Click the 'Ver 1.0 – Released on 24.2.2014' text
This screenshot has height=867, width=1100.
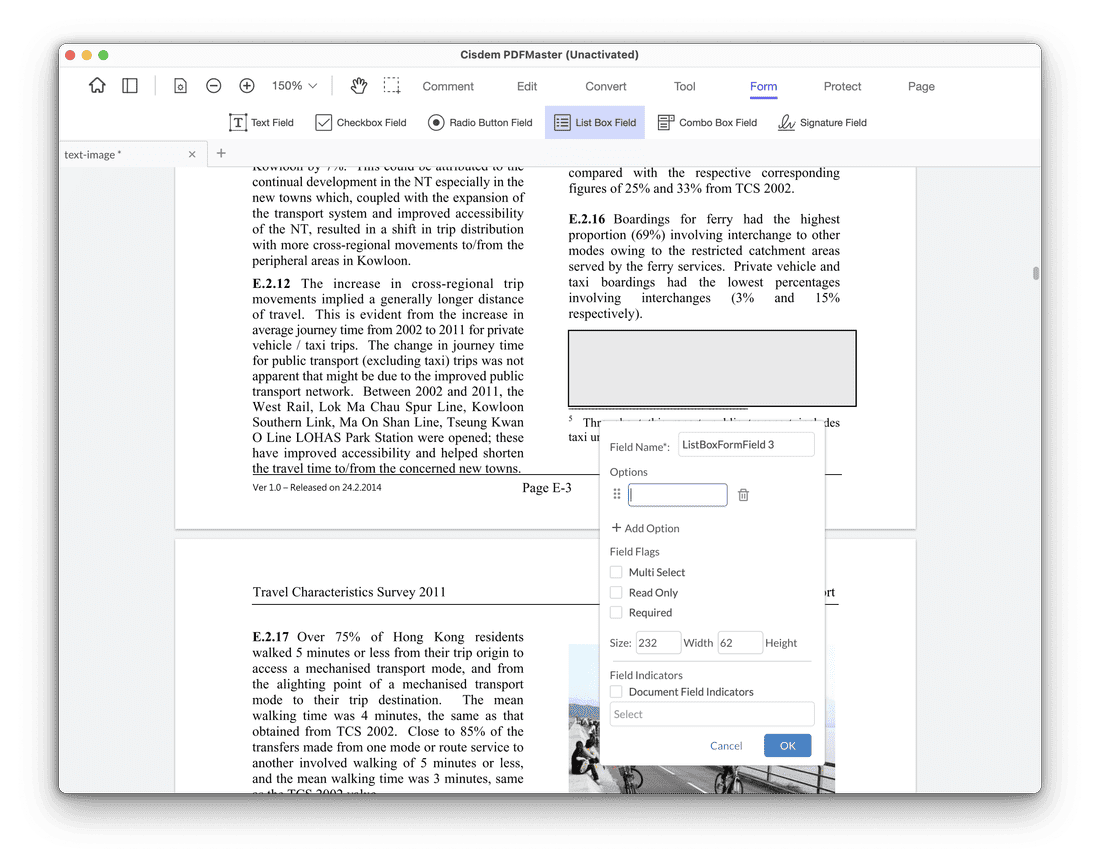[x=317, y=488]
